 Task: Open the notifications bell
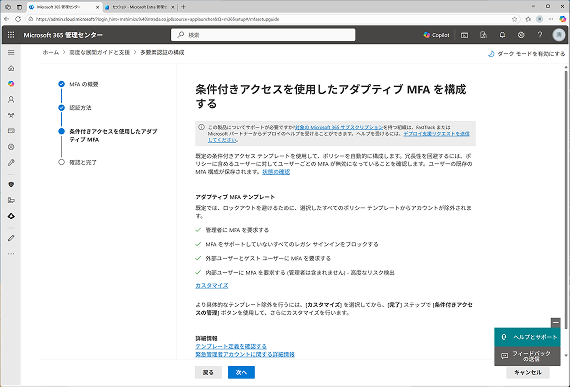click(x=502, y=35)
